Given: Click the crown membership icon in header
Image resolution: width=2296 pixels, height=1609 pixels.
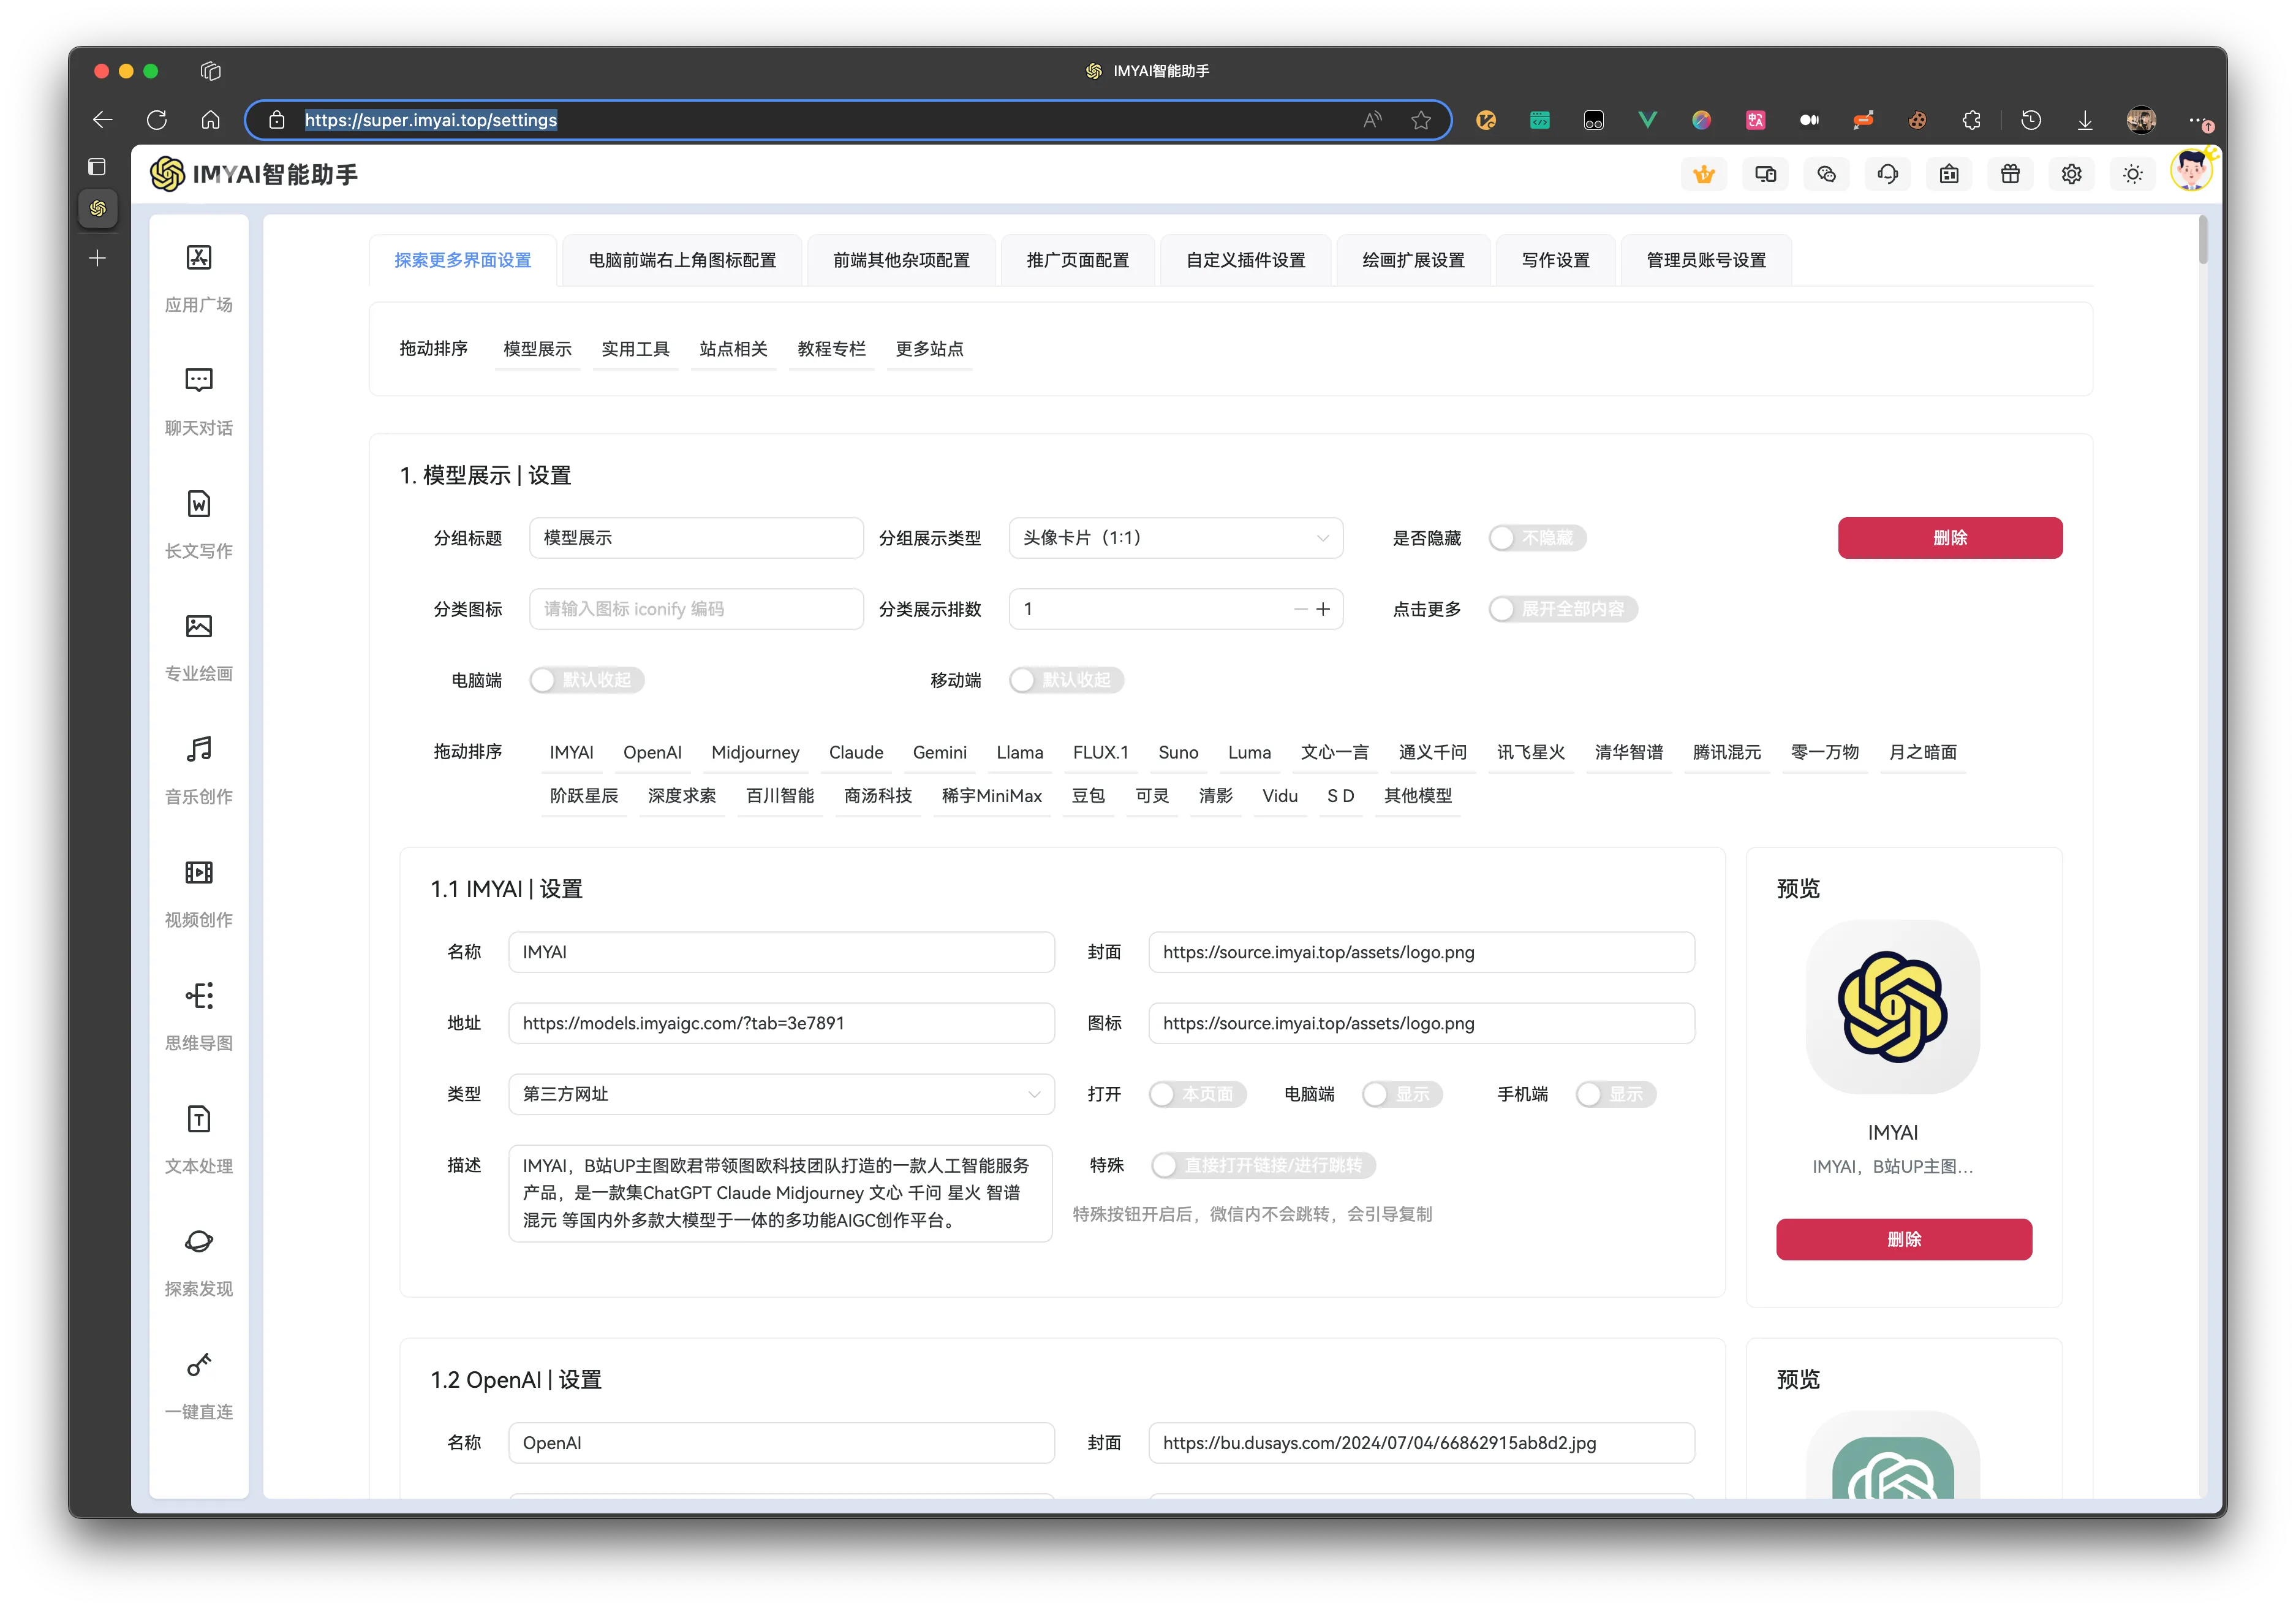Looking at the screenshot, I should click(x=1704, y=175).
